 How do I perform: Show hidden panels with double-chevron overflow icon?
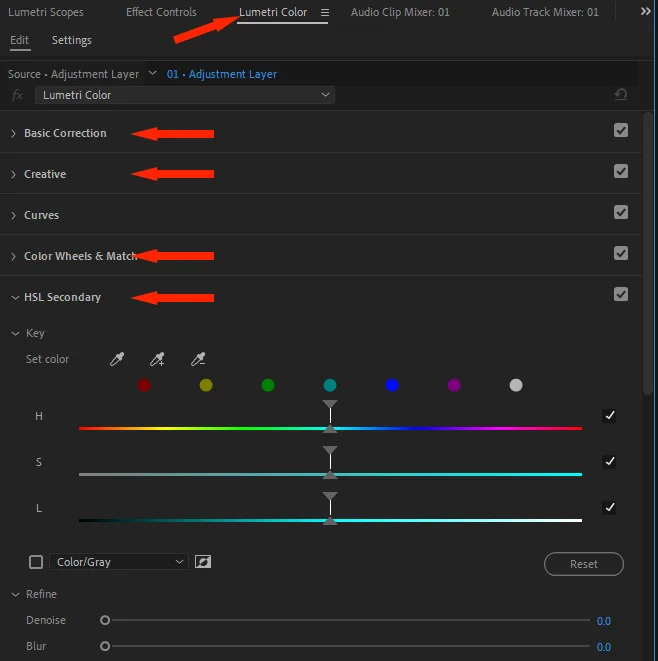645,11
